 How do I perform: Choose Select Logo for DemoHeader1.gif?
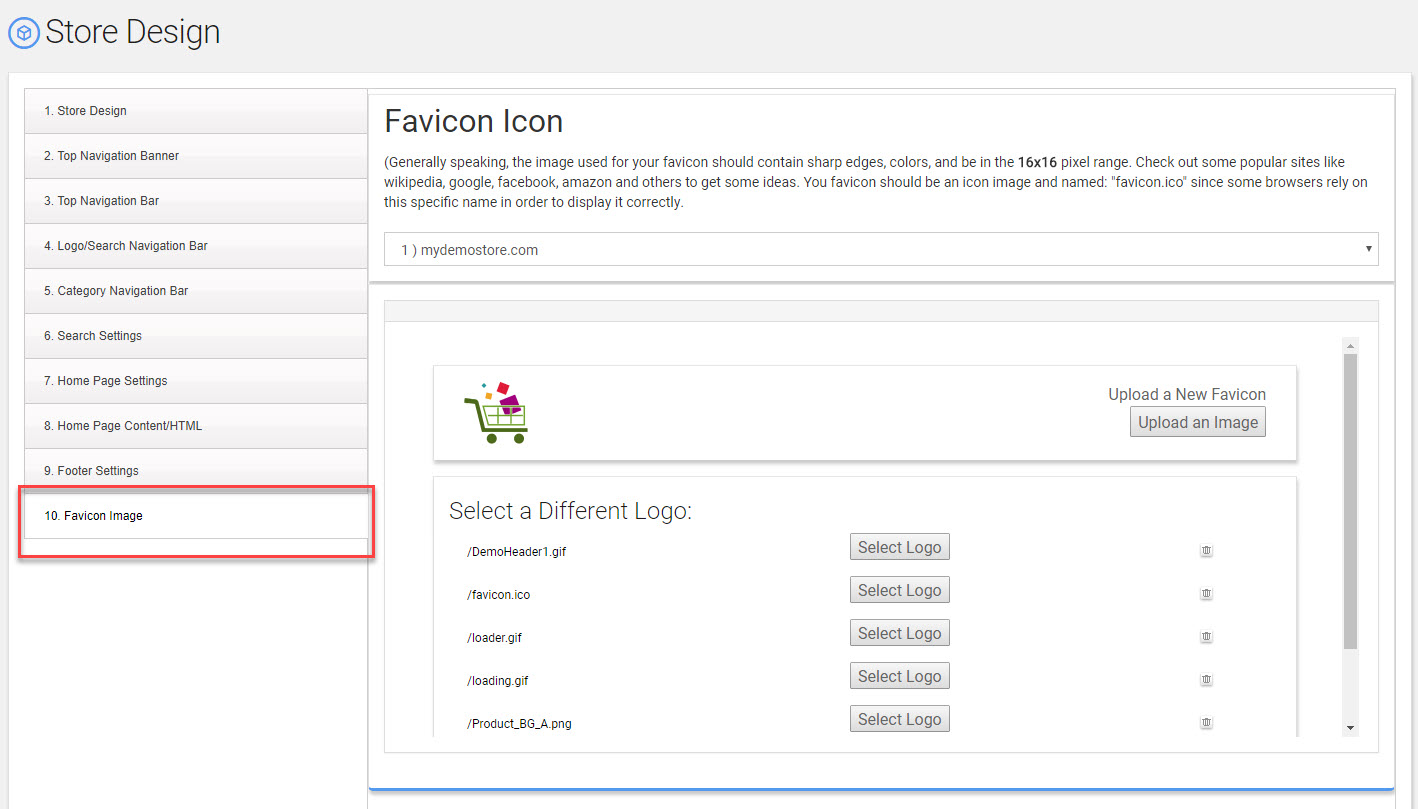(x=899, y=547)
